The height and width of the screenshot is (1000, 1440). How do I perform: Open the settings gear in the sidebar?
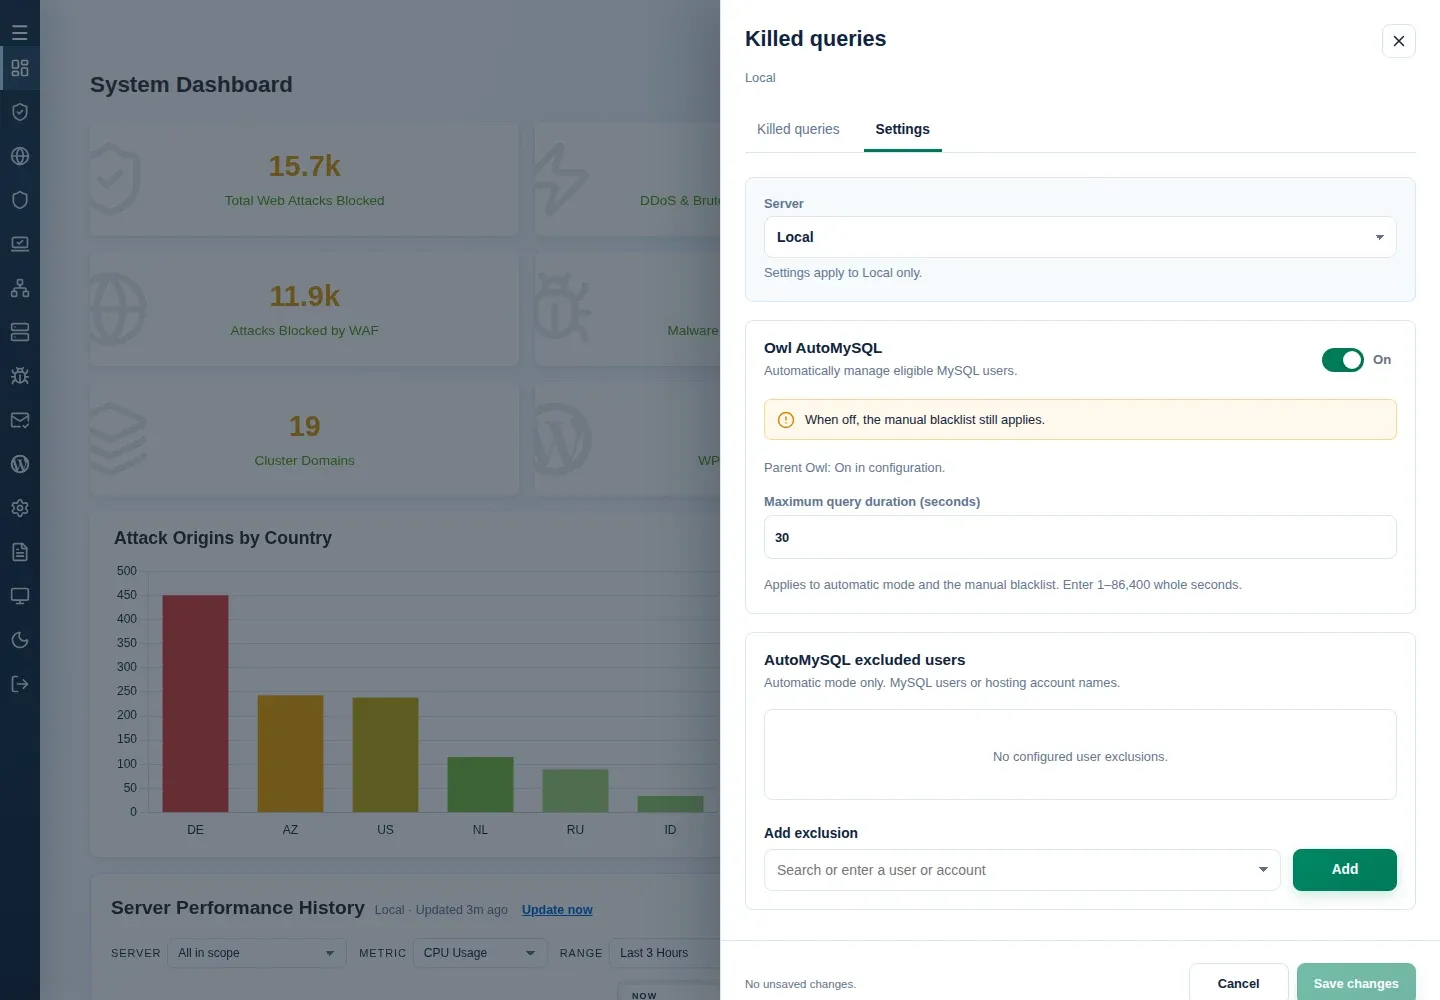tap(19, 508)
